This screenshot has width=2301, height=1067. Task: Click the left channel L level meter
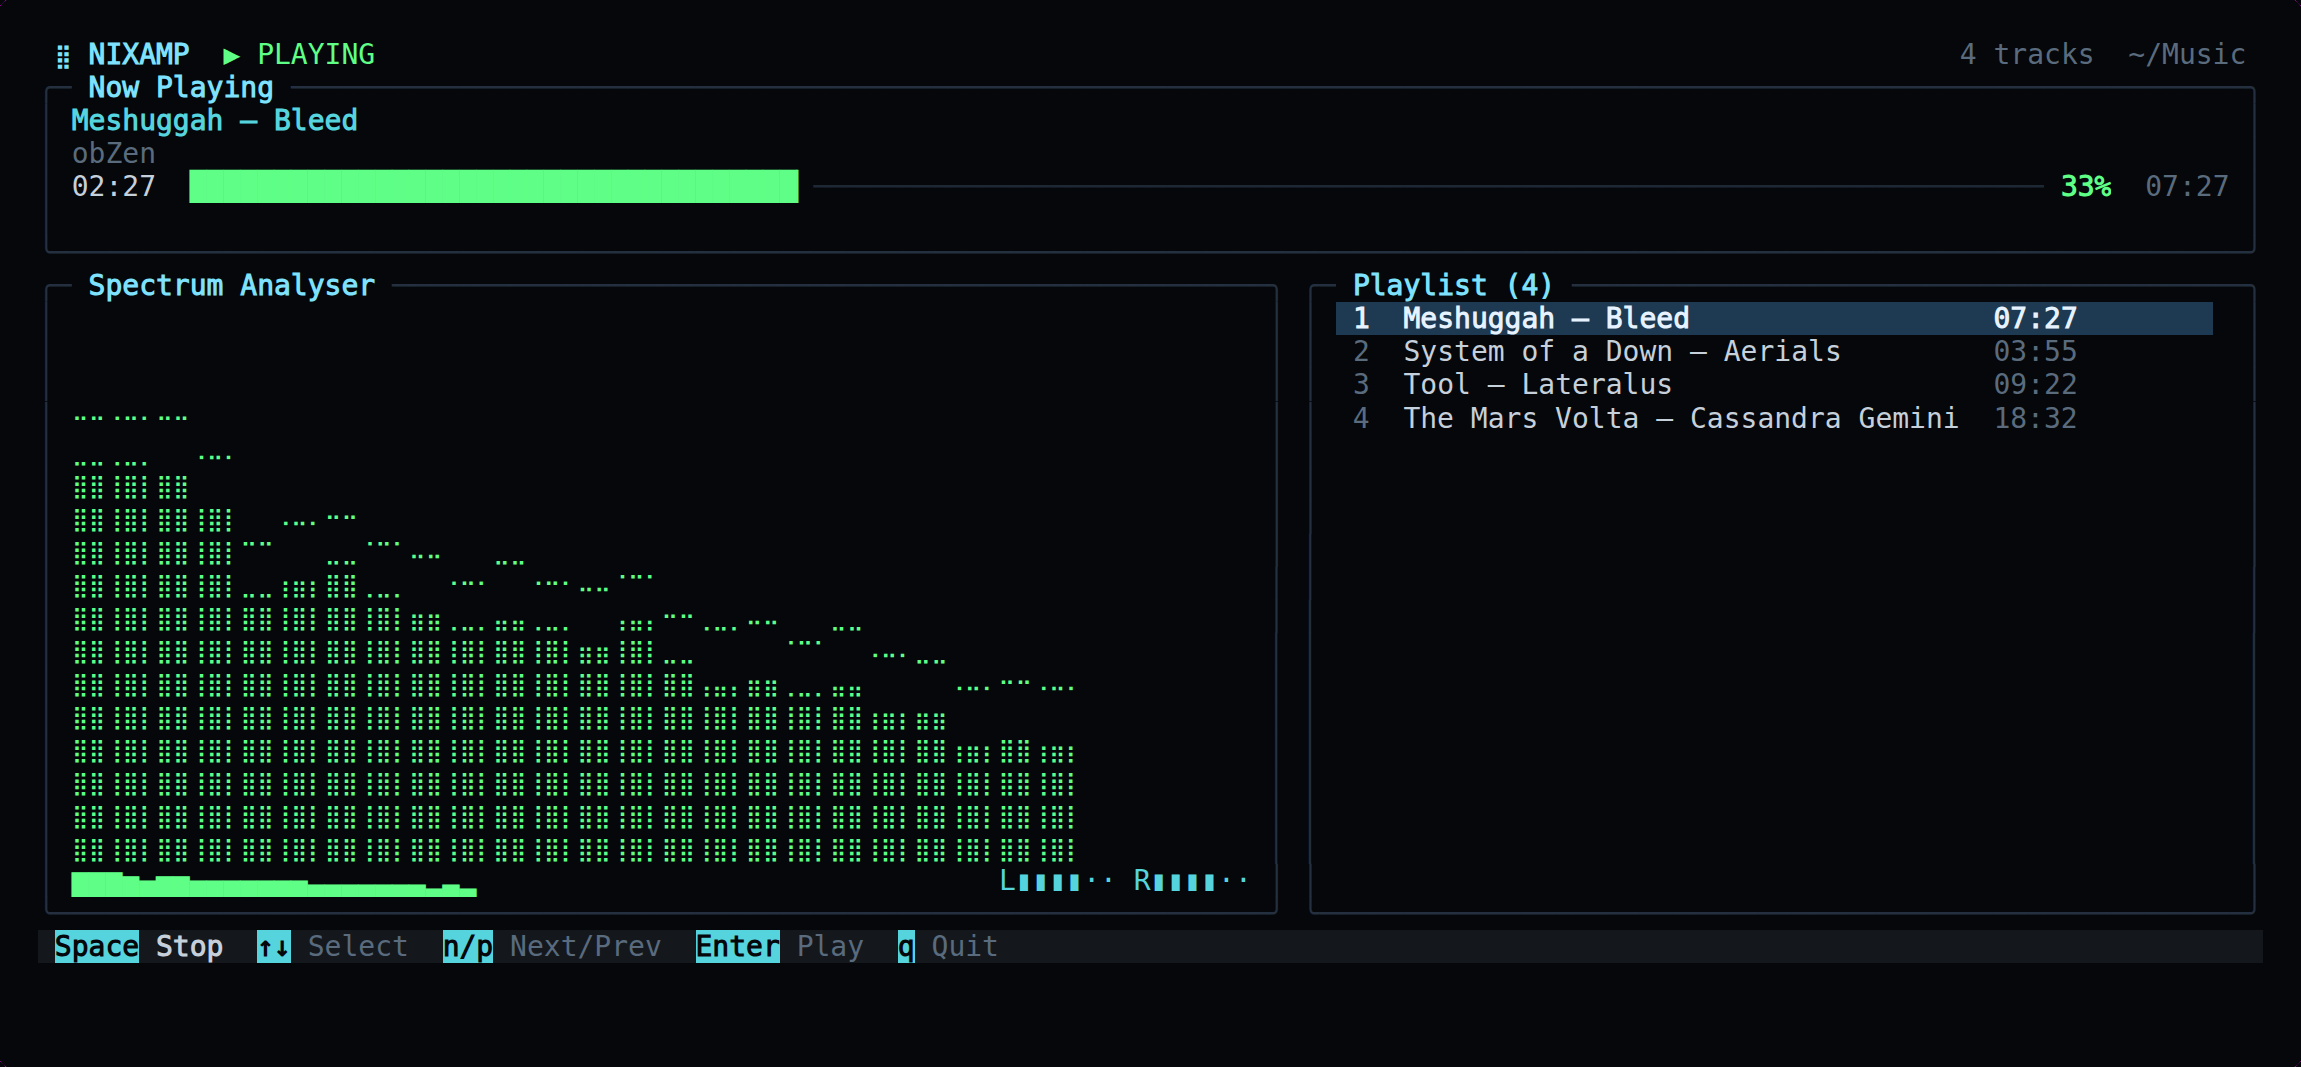pos(1056,880)
